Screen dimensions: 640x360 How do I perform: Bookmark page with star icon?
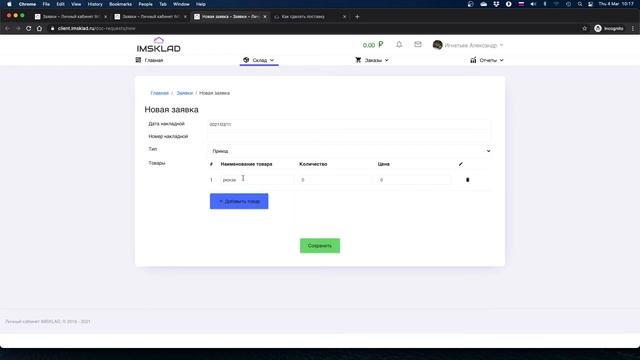click(584, 28)
